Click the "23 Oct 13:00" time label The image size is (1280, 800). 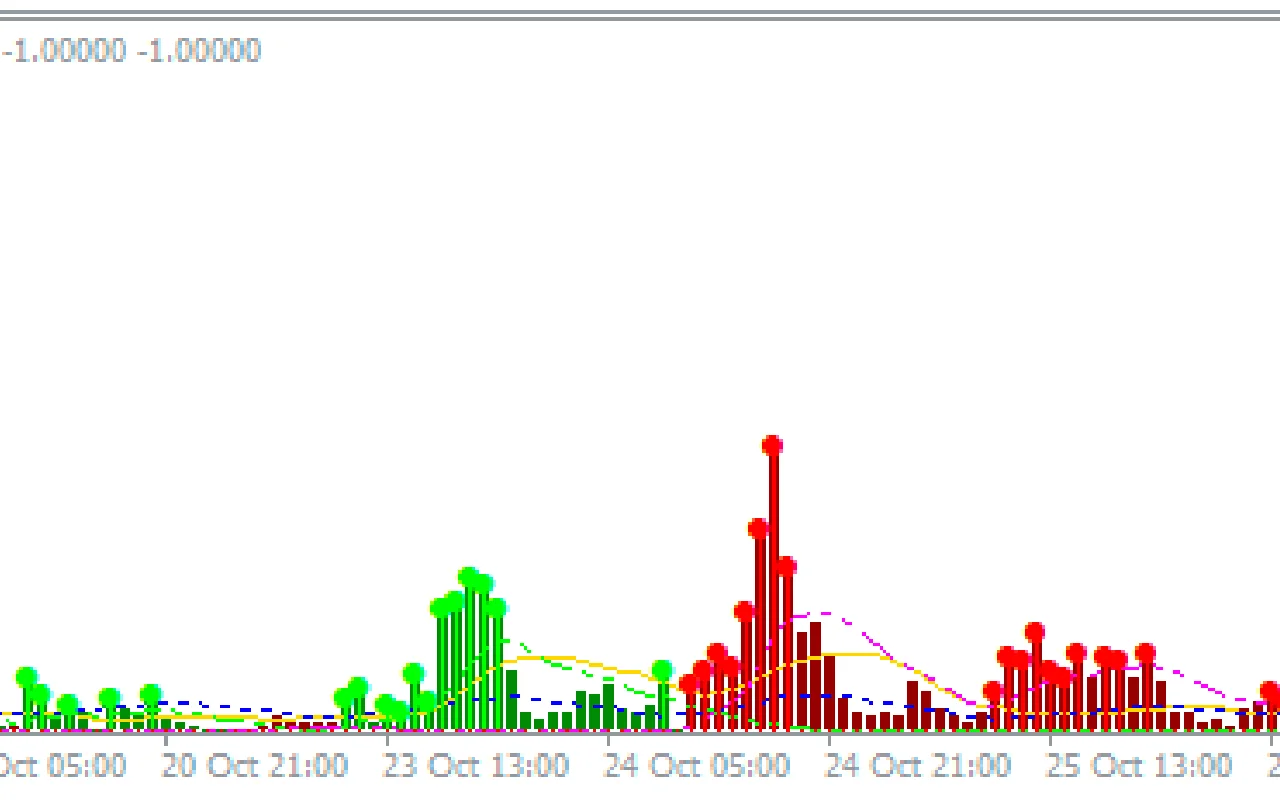click(477, 767)
